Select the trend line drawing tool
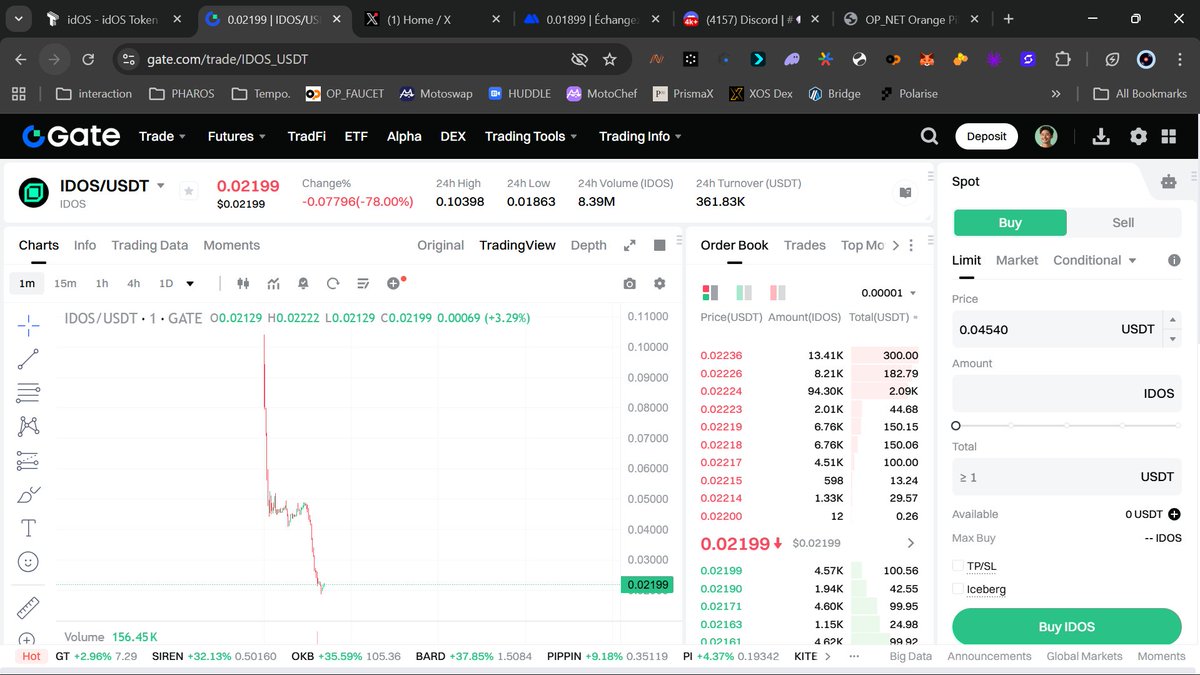Viewport: 1200px width, 675px height. point(28,359)
